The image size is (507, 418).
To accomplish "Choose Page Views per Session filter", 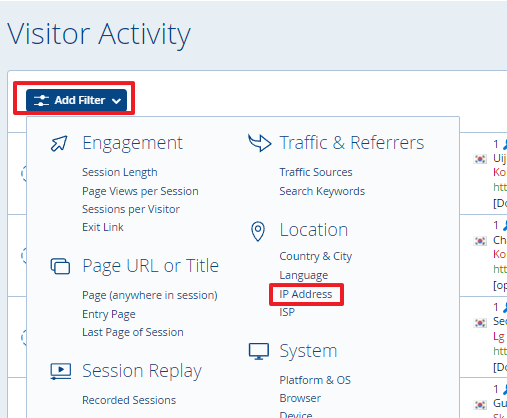I will [140, 191].
